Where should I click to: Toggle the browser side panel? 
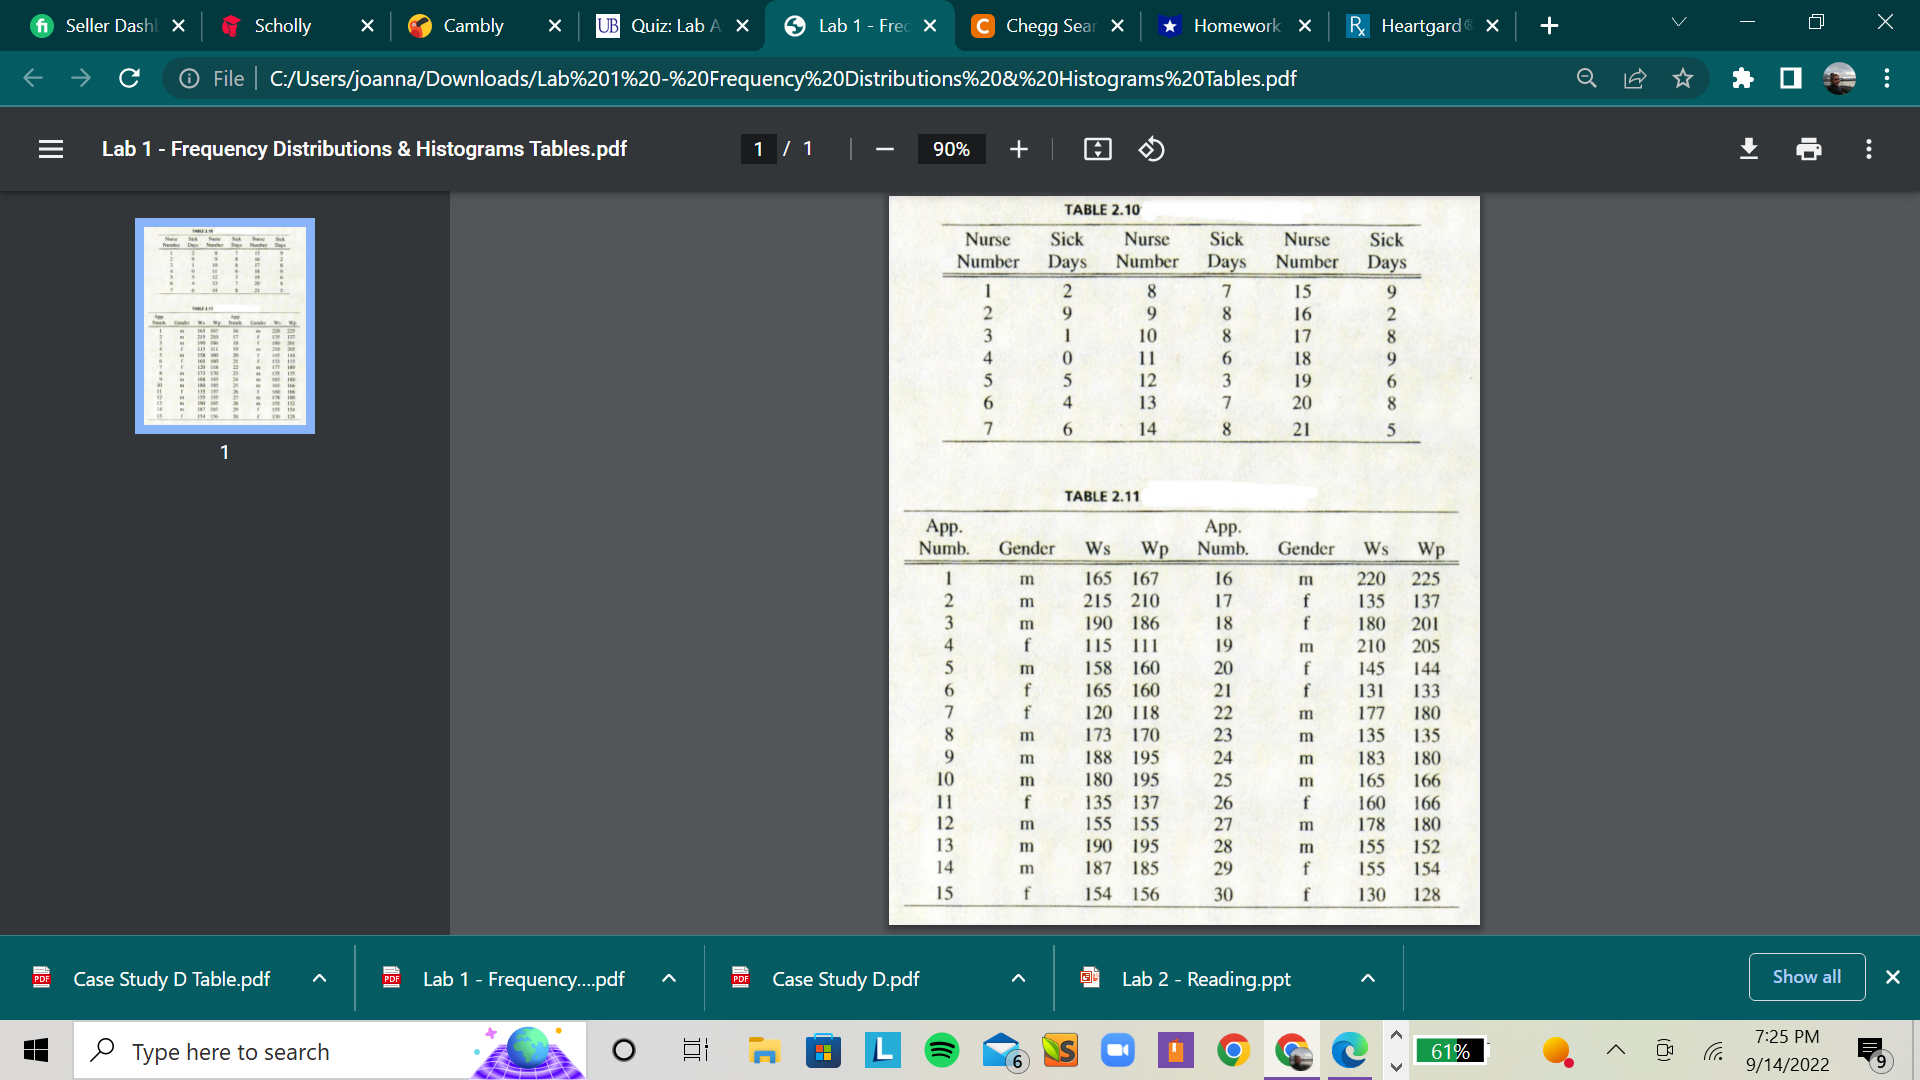[x=1791, y=78]
